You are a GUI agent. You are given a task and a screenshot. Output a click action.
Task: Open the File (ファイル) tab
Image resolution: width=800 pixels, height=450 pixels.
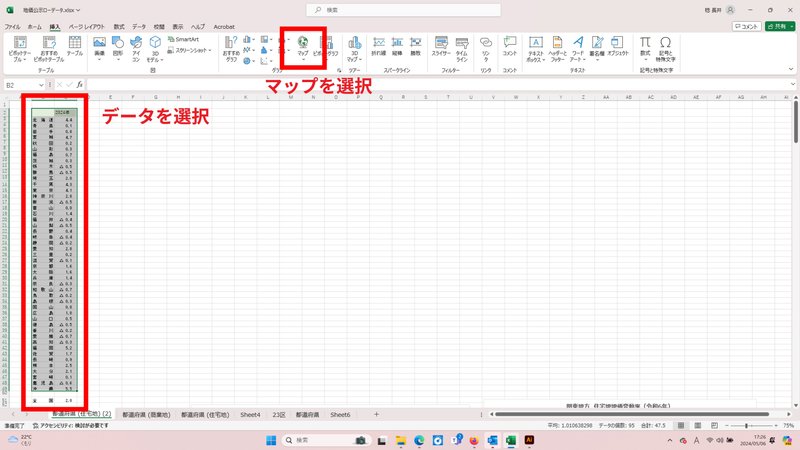pyautogui.click(x=12, y=27)
